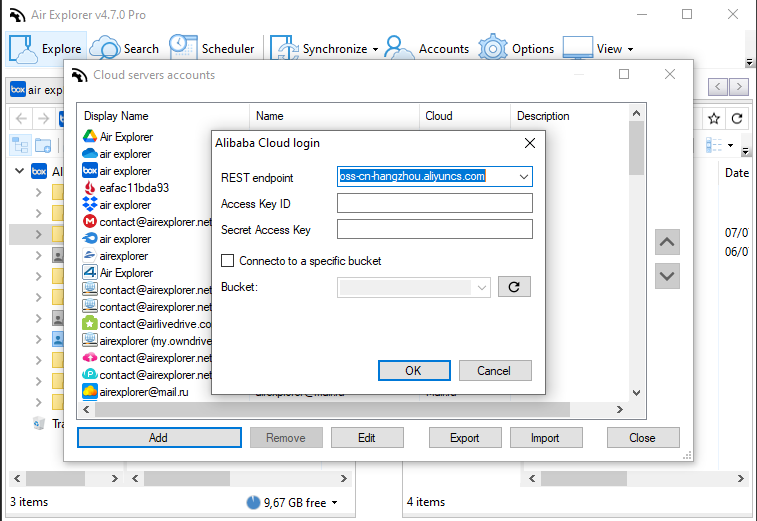The image size is (757, 521).
Task: Select the contact@airlivedrive.co account icon
Action: (90, 324)
